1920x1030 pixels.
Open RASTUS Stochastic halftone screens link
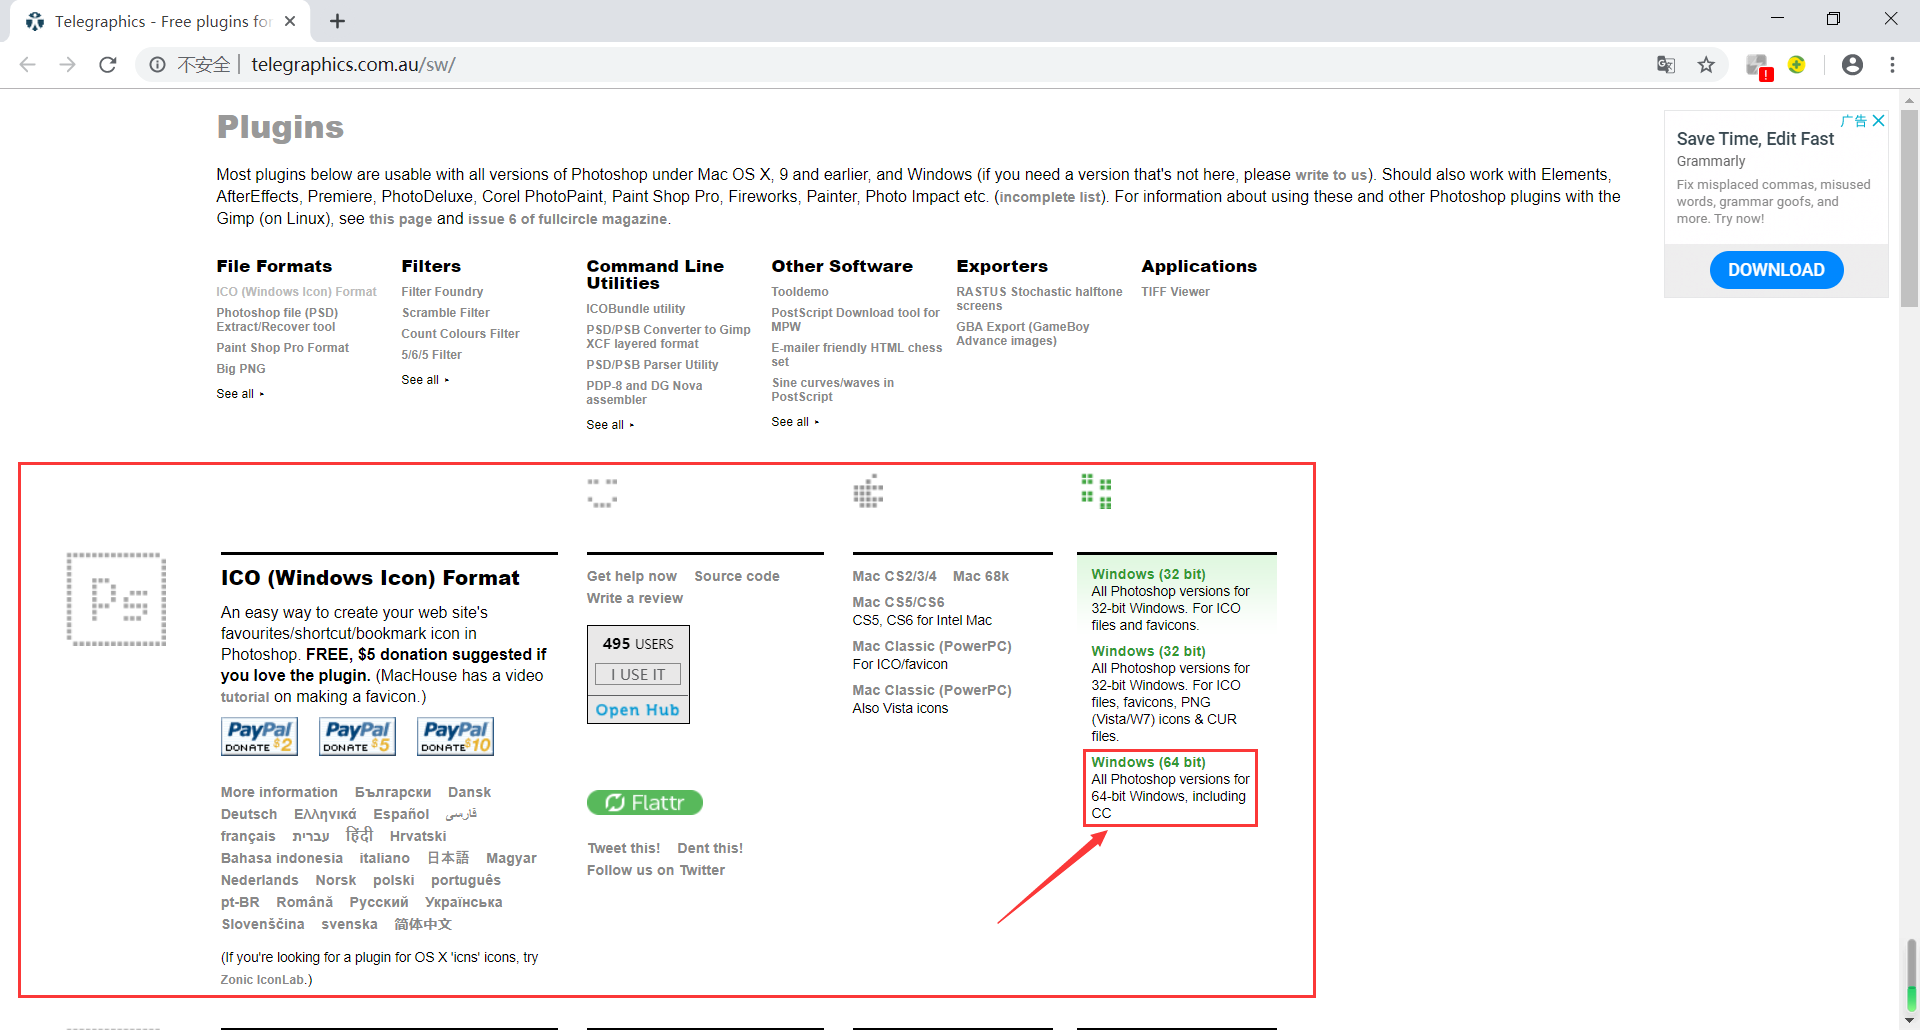(1039, 299)
